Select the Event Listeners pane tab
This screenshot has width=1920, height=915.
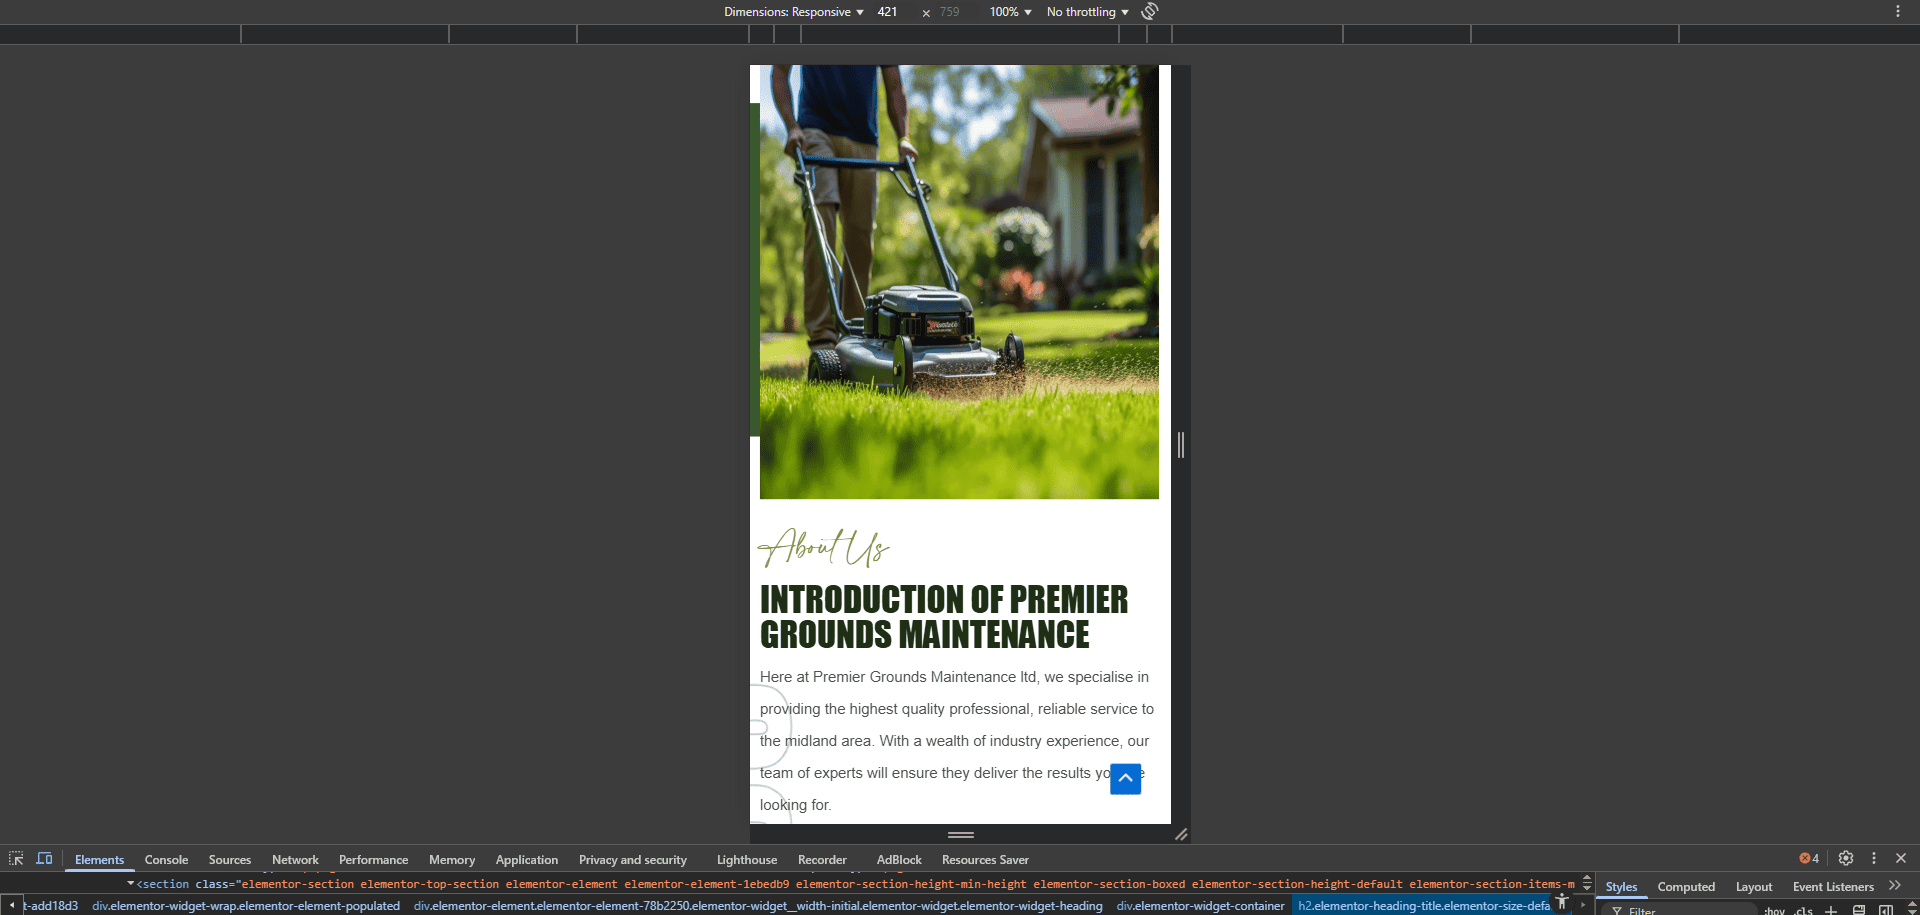click(1833, 886)
